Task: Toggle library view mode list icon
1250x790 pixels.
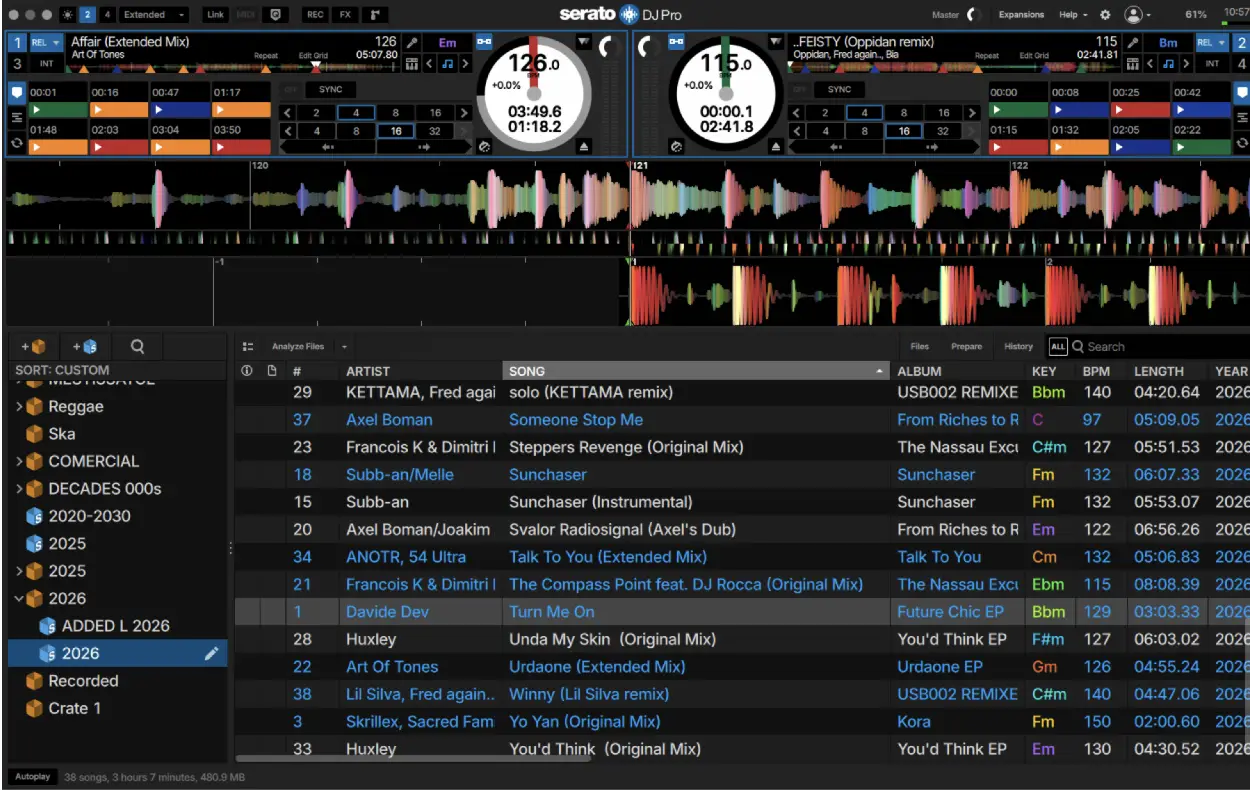Action: pos(248,347)
